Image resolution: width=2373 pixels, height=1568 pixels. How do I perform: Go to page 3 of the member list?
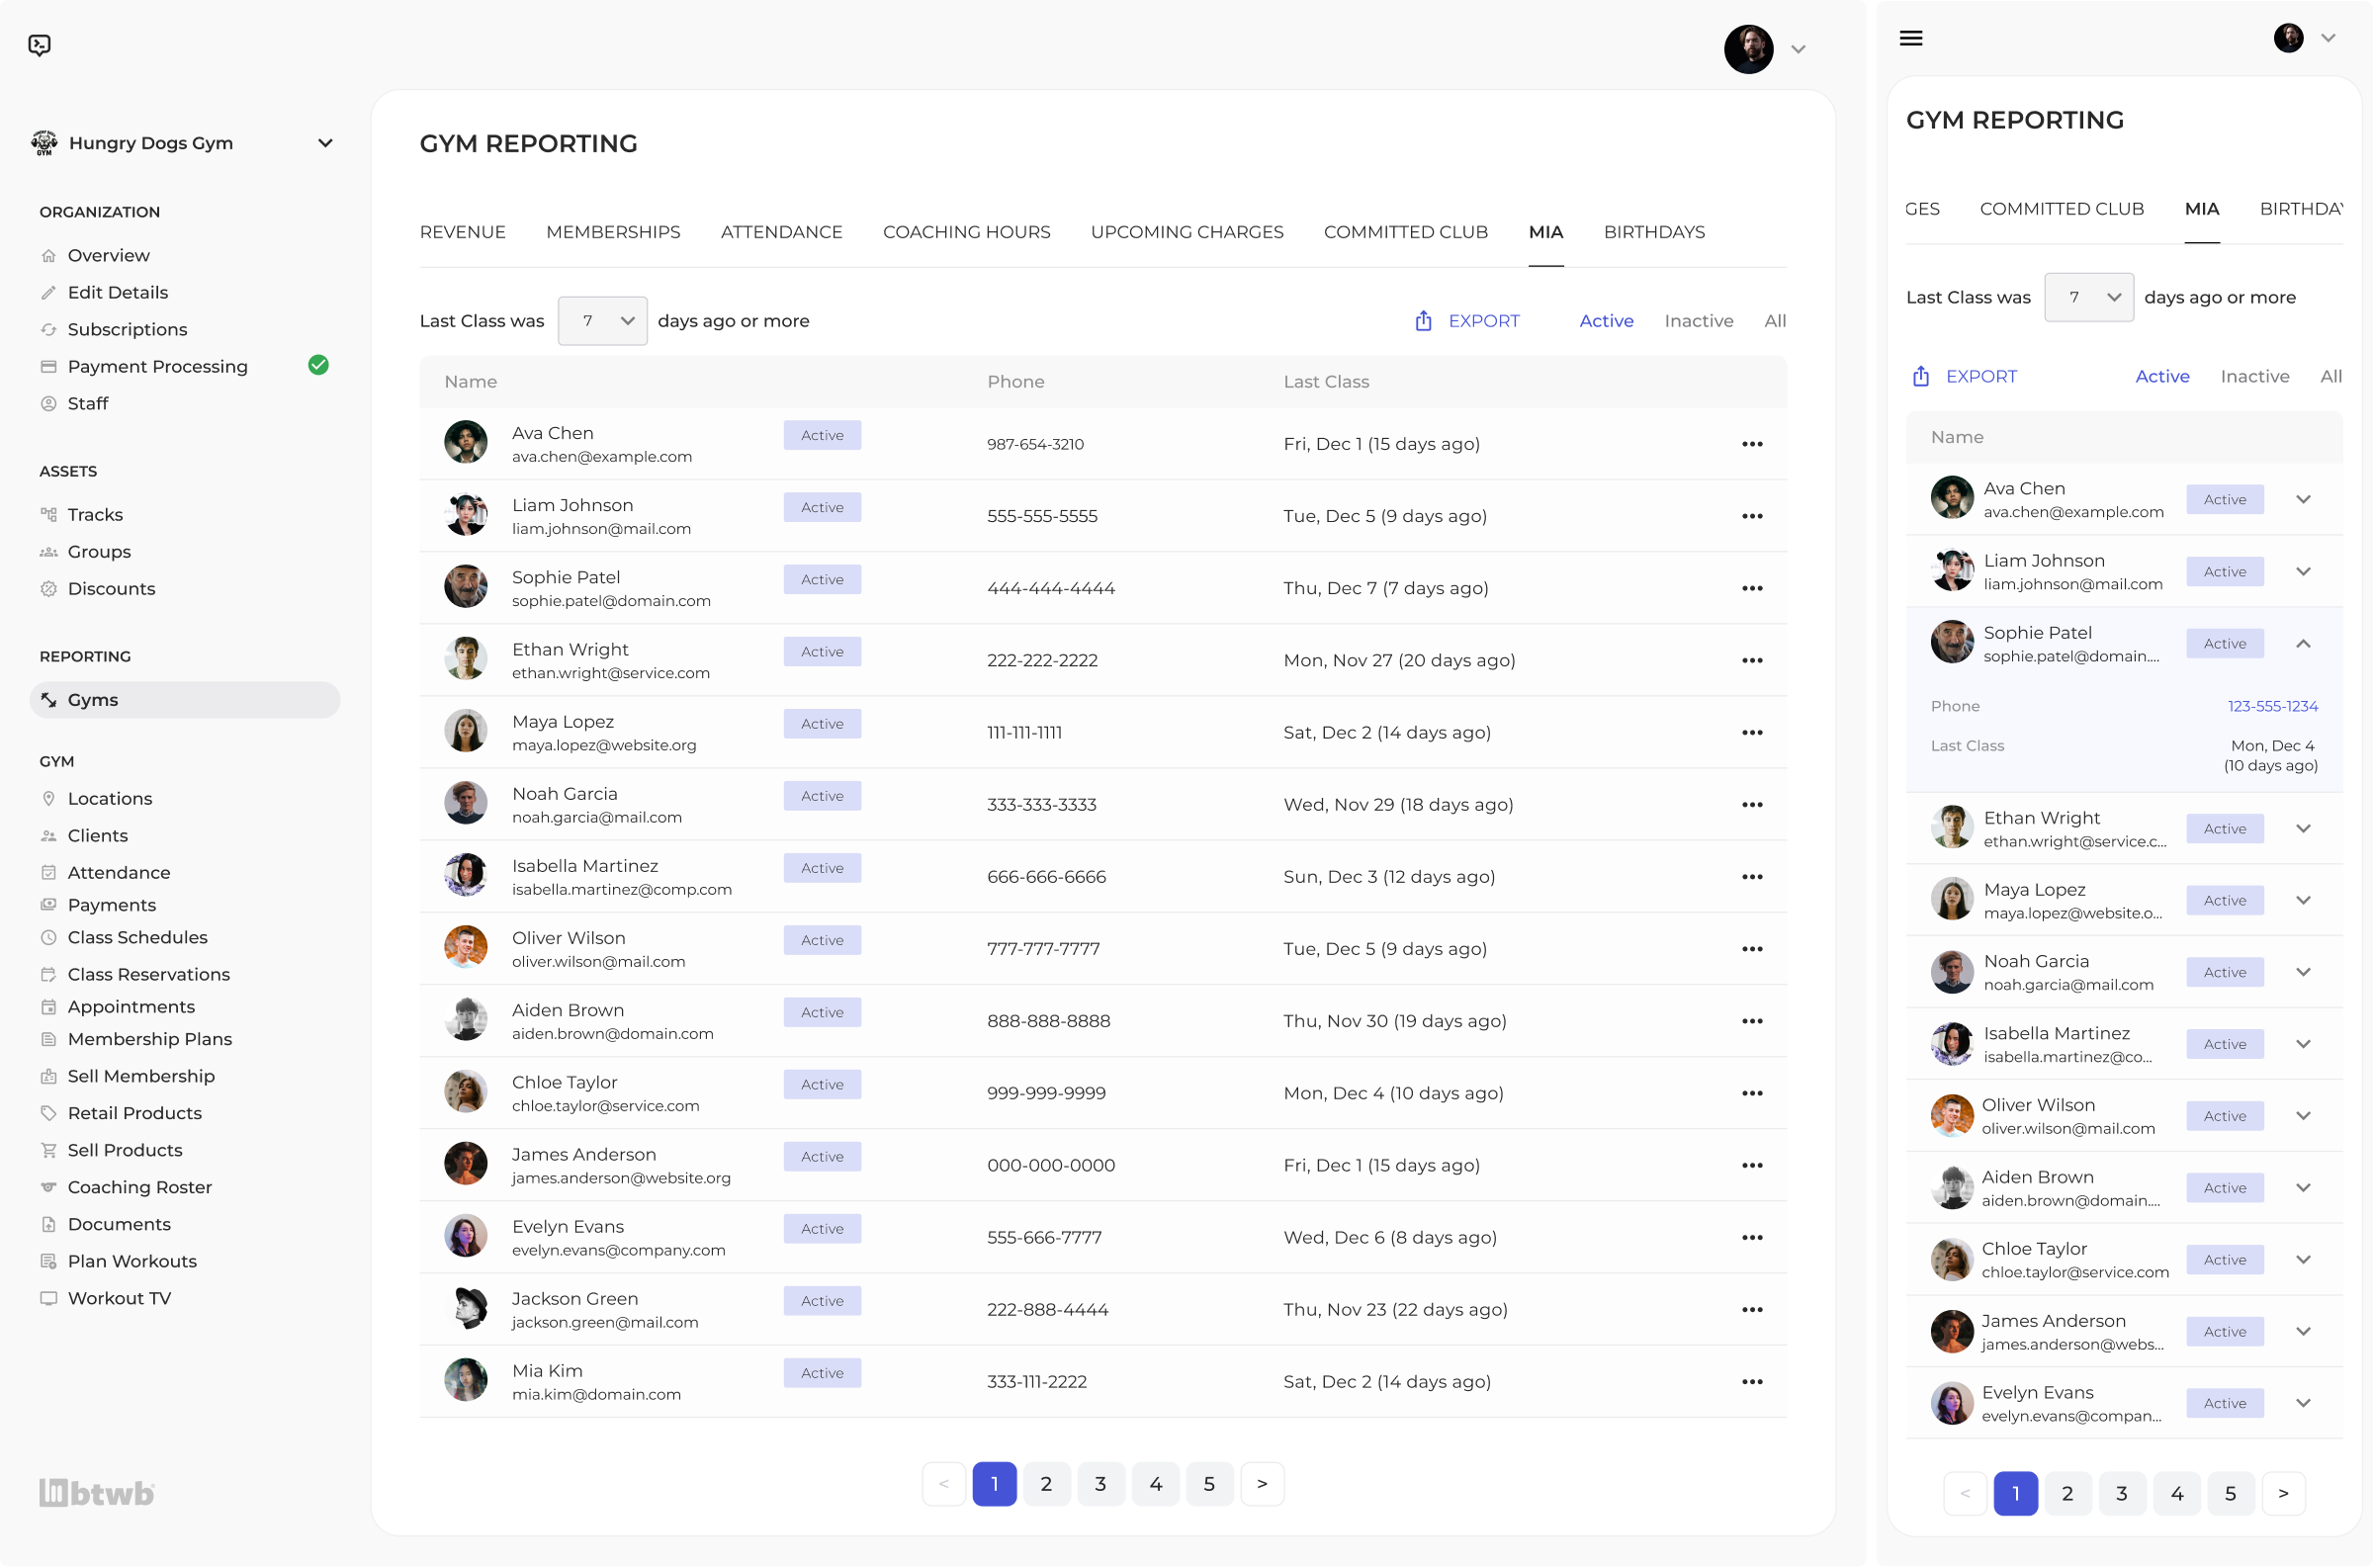pyautogui.click(x=1101, y=1484)
